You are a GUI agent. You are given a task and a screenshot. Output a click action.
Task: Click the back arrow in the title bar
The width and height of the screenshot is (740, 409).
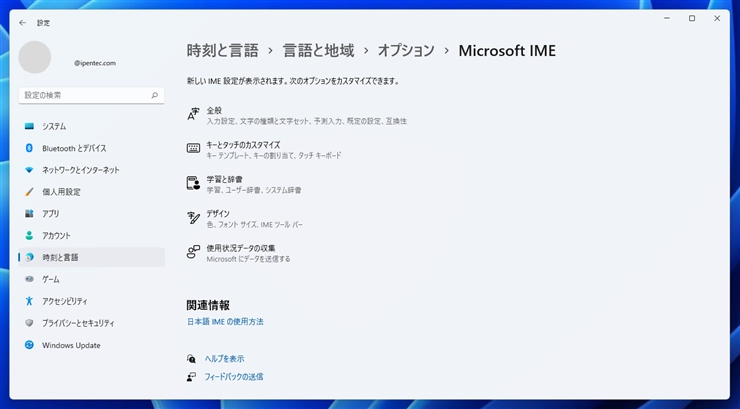point(22,23)
